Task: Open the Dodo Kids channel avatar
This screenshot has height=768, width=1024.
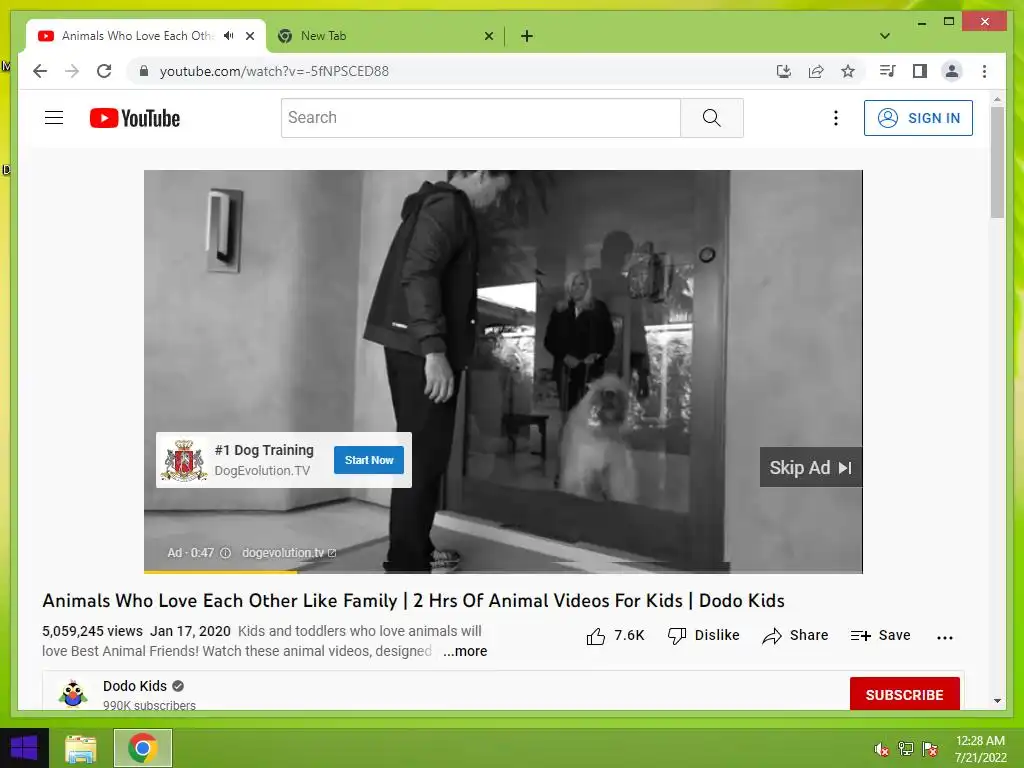Action: [x=73, y=694]
